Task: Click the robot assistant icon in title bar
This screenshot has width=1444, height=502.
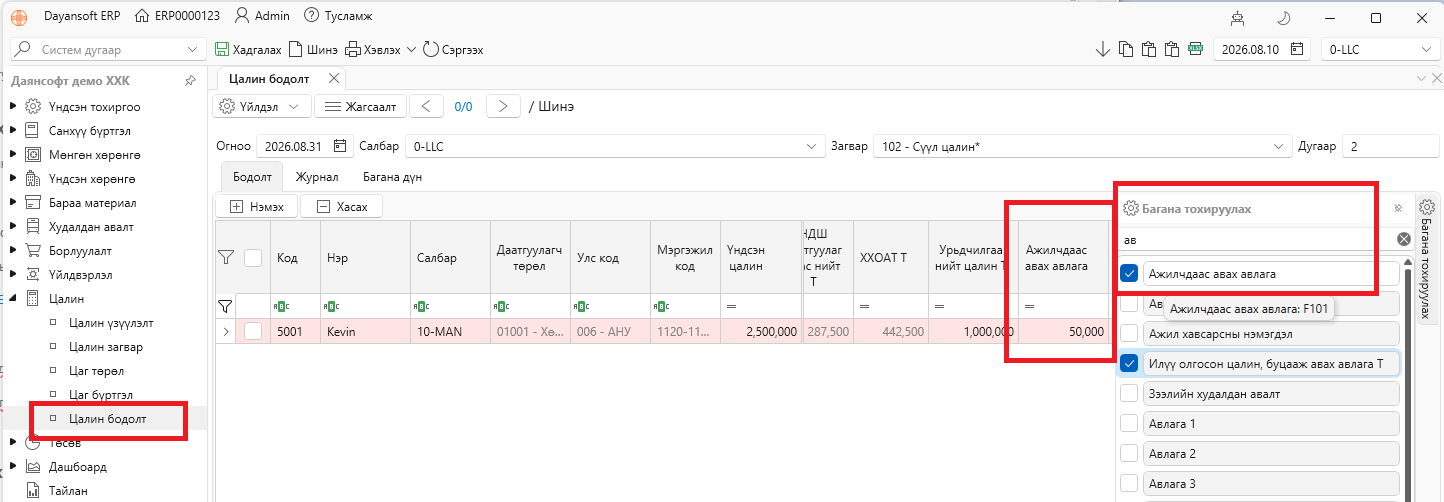Action: click(1238, 17)
